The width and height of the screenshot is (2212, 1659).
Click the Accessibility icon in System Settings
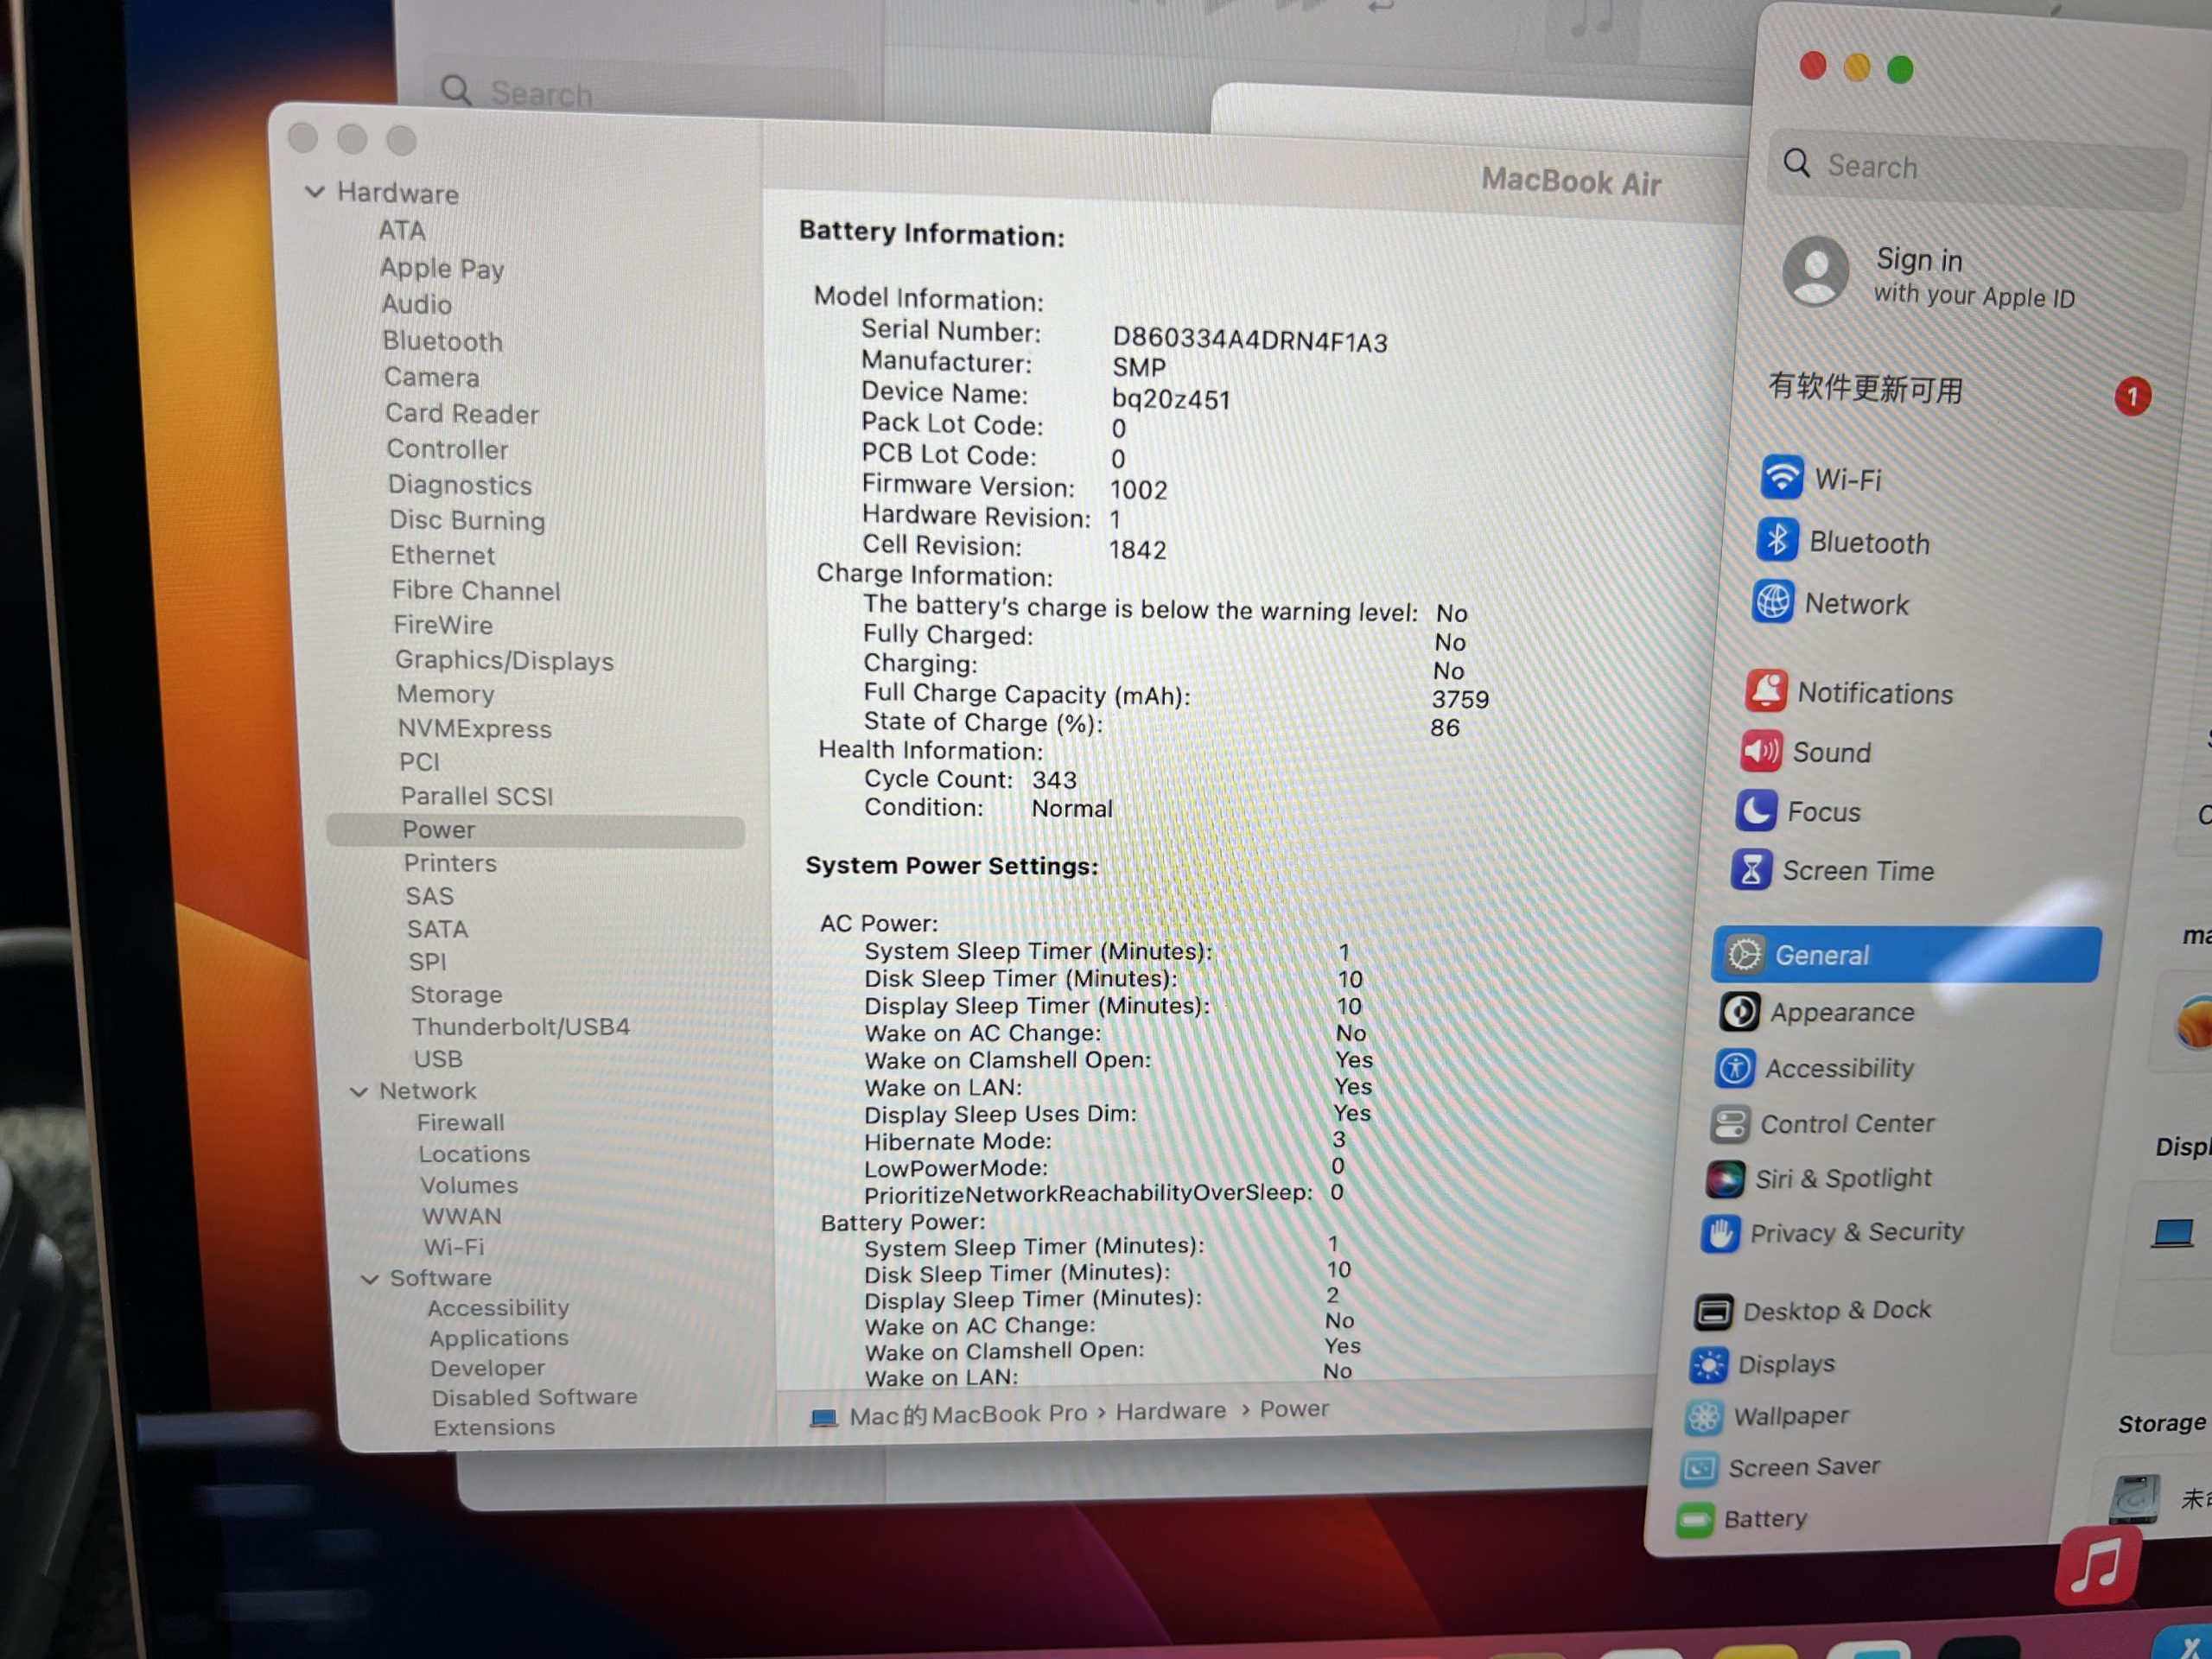pos(1735,1068)
